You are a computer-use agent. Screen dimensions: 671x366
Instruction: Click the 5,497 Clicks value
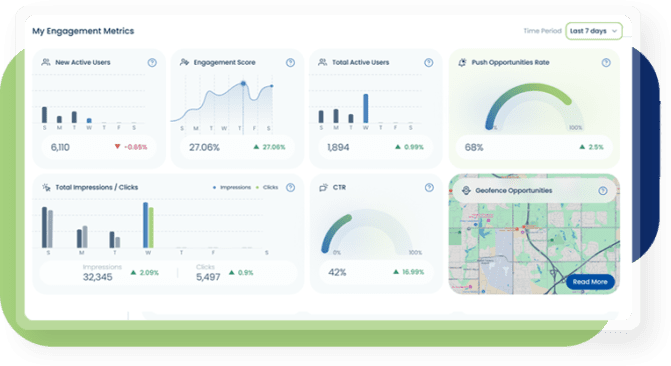coord(208,277)
